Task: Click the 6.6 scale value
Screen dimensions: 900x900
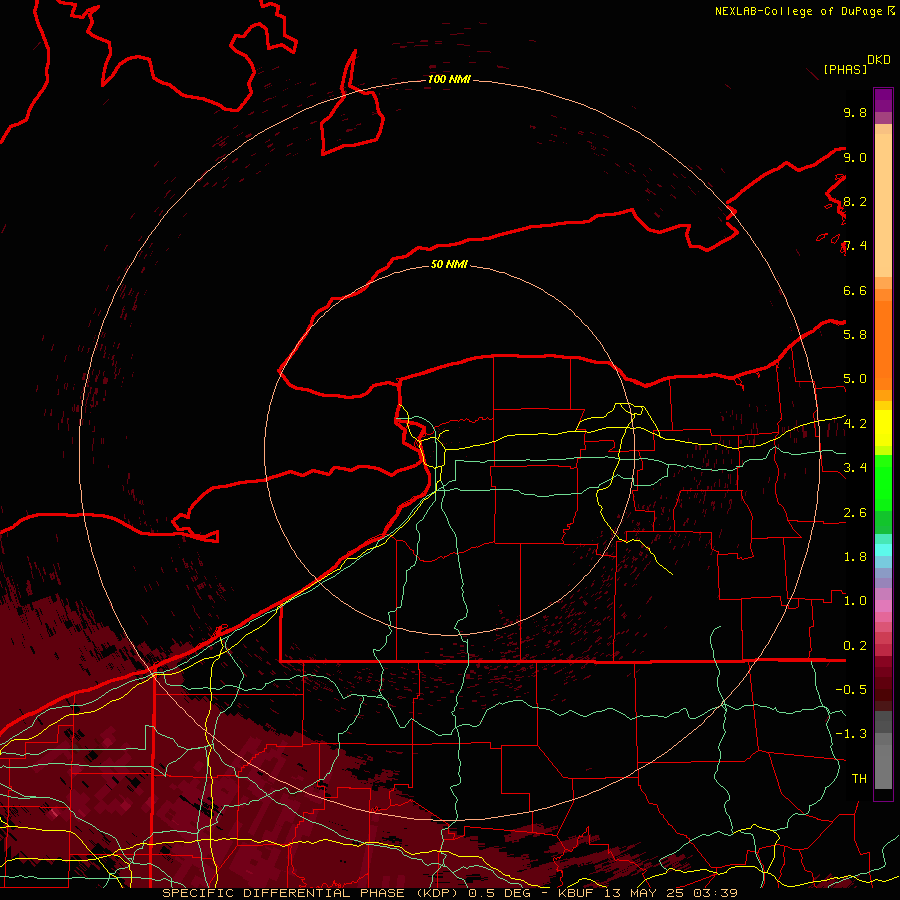Action: tap(855, 291)
